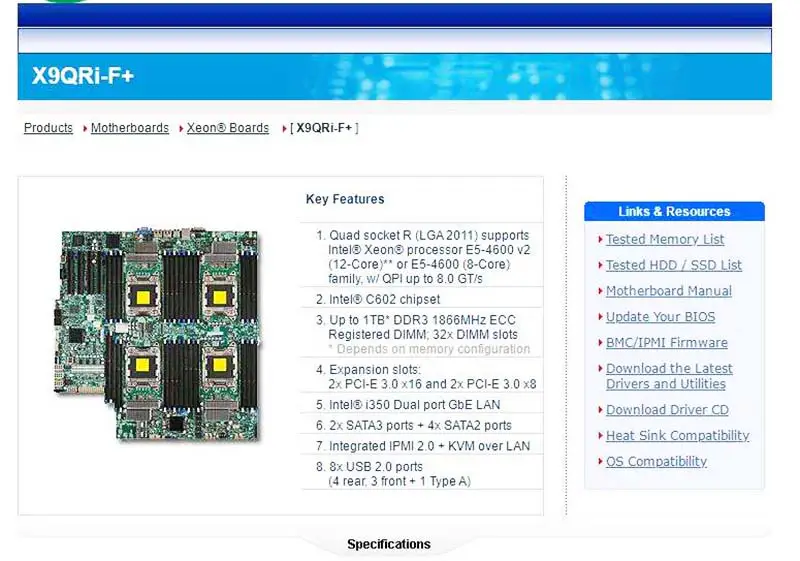Click the Depends on memory configuration note
Image resolution: width=800 pixels, height=561 pixels.
429,349
